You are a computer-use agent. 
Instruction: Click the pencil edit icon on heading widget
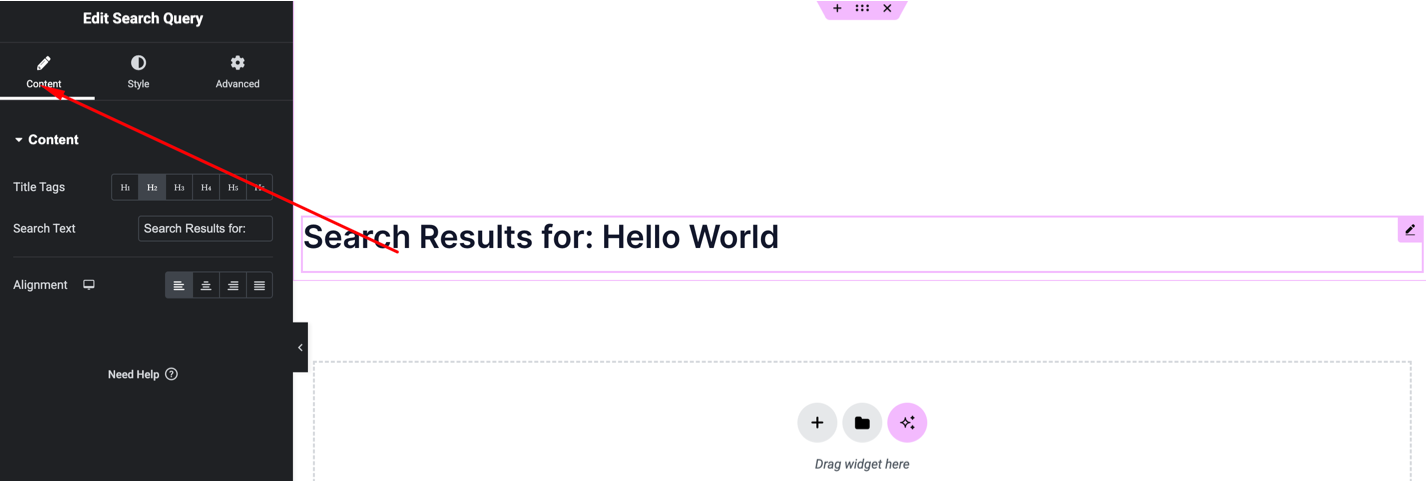tap(1410, 229)
